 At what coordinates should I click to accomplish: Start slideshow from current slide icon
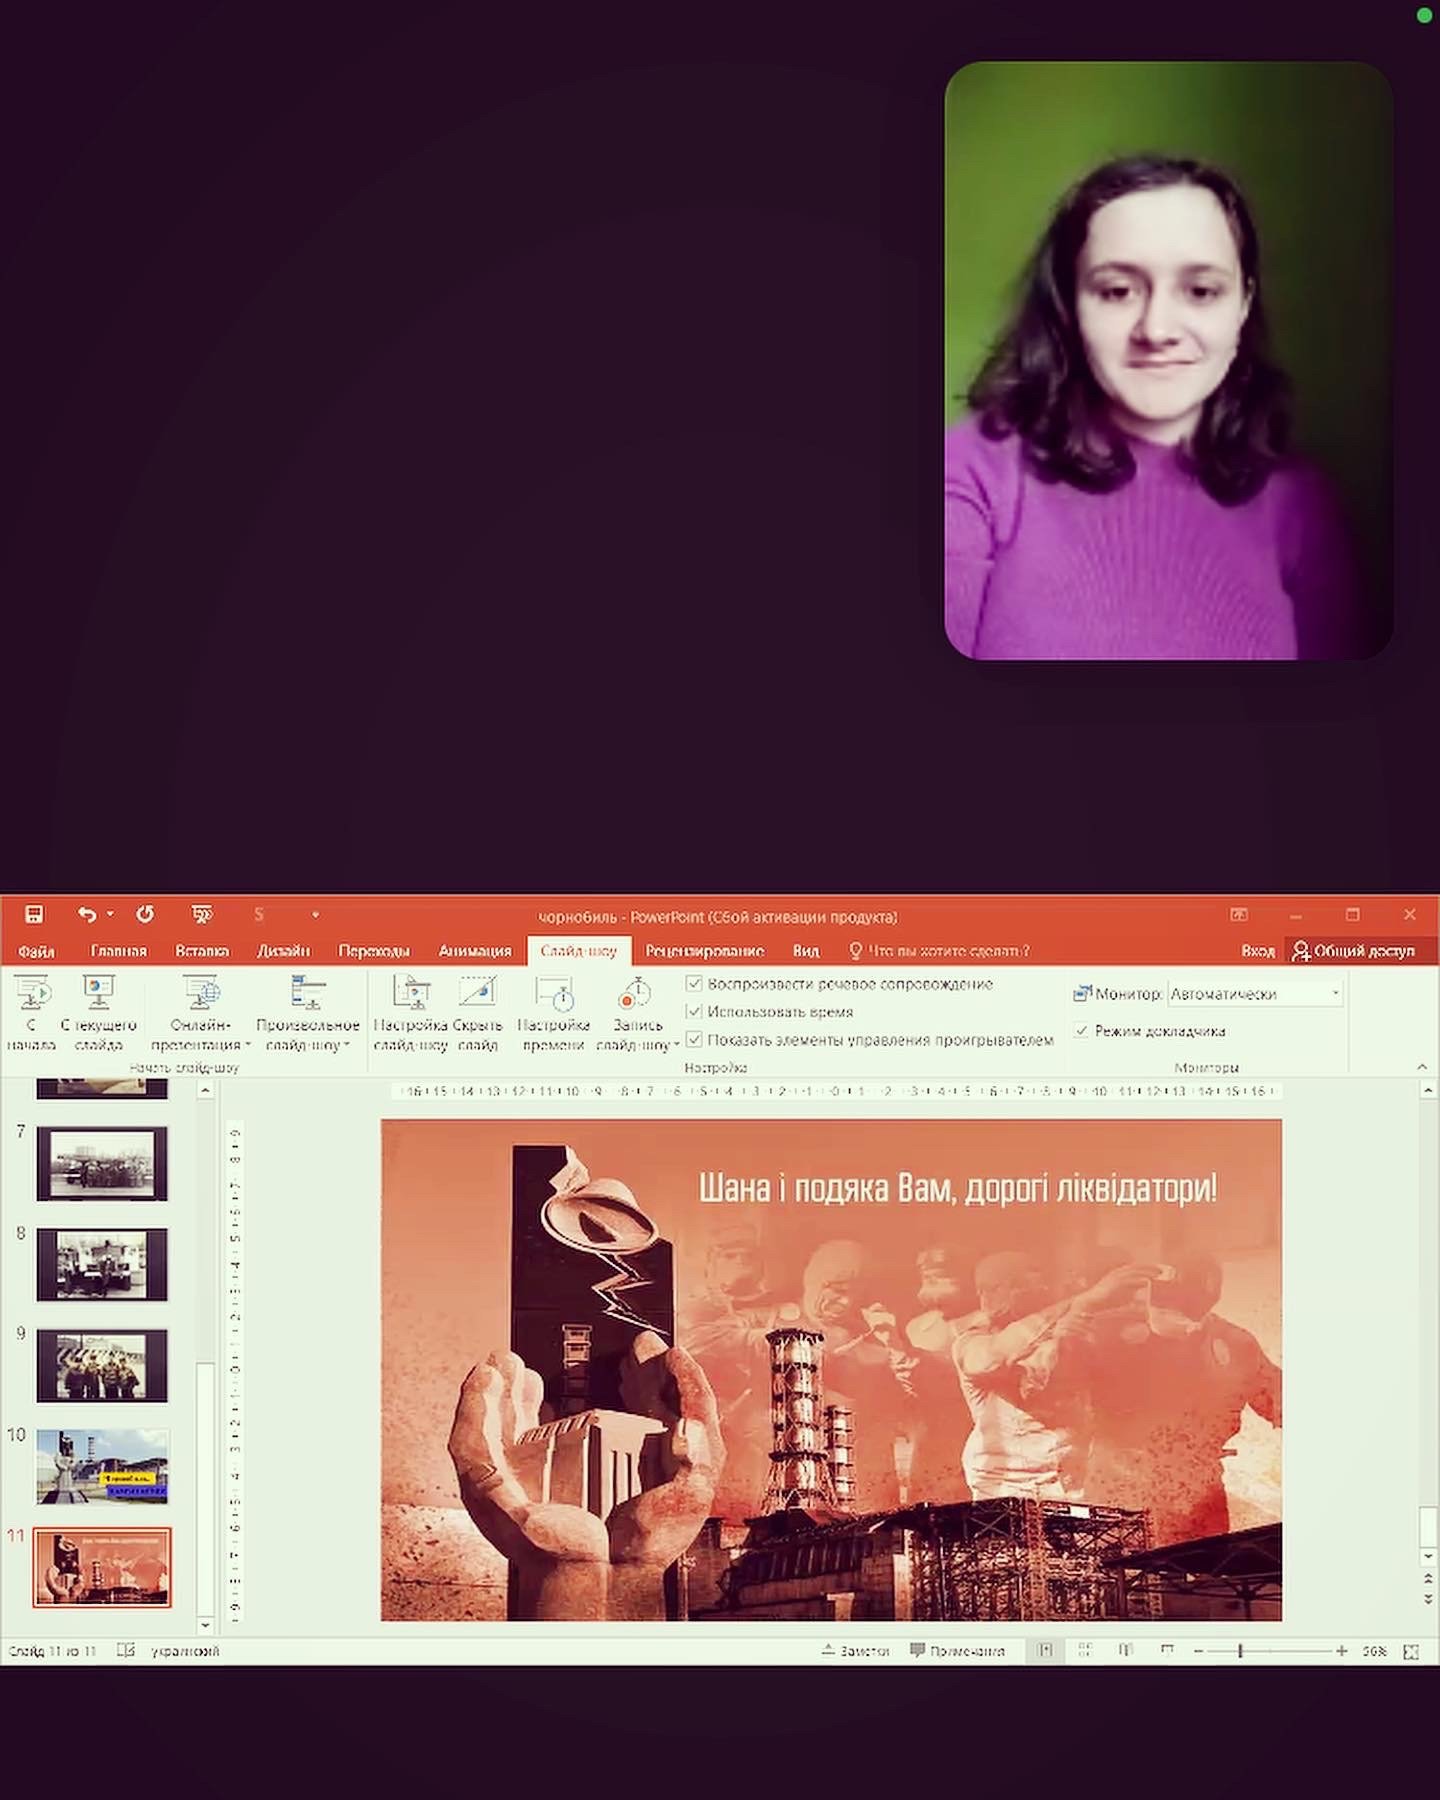(98, 992)
